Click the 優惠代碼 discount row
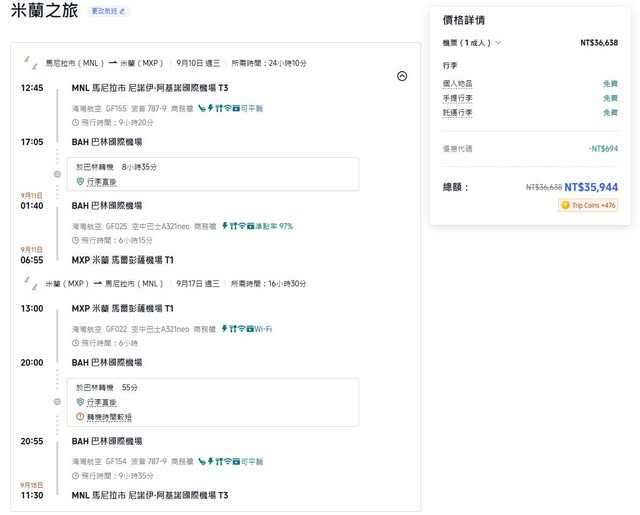 pyautogui.click(x=457, y=148)
